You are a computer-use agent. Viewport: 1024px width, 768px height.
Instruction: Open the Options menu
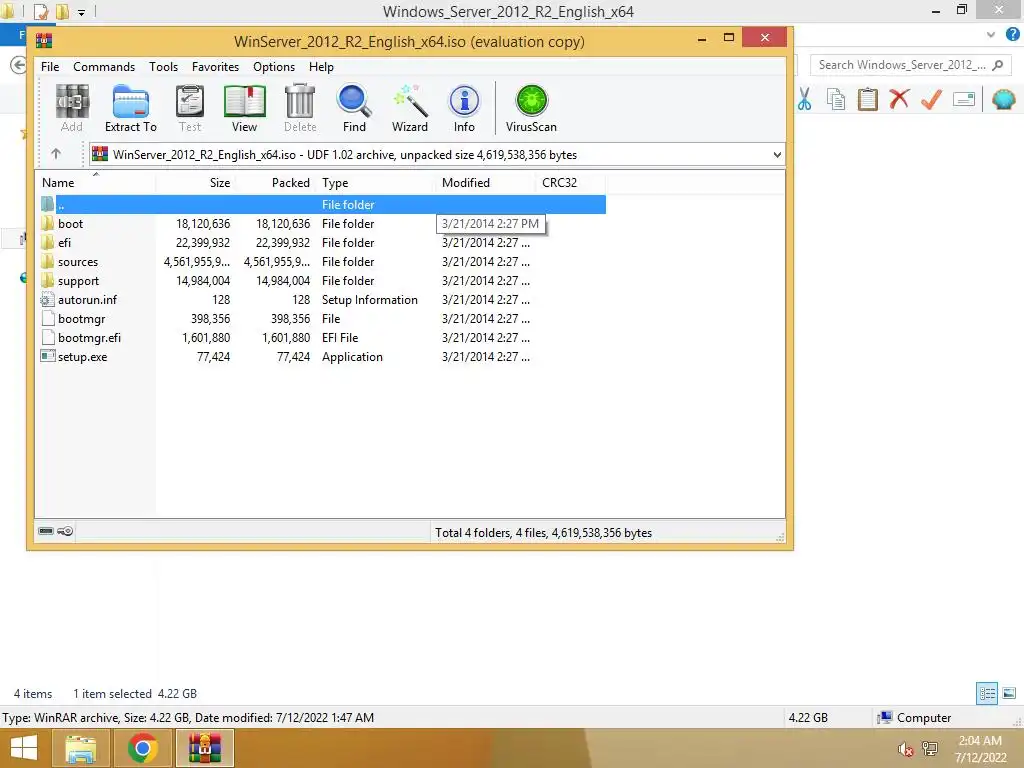point(274,67)
